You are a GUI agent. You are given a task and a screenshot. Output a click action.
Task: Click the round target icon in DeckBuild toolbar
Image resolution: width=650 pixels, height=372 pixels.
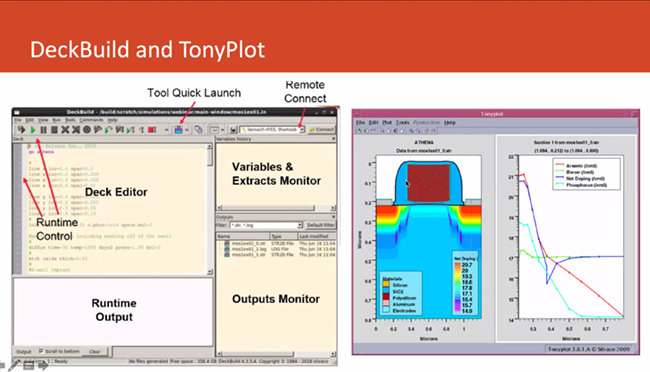click(87, 130)
